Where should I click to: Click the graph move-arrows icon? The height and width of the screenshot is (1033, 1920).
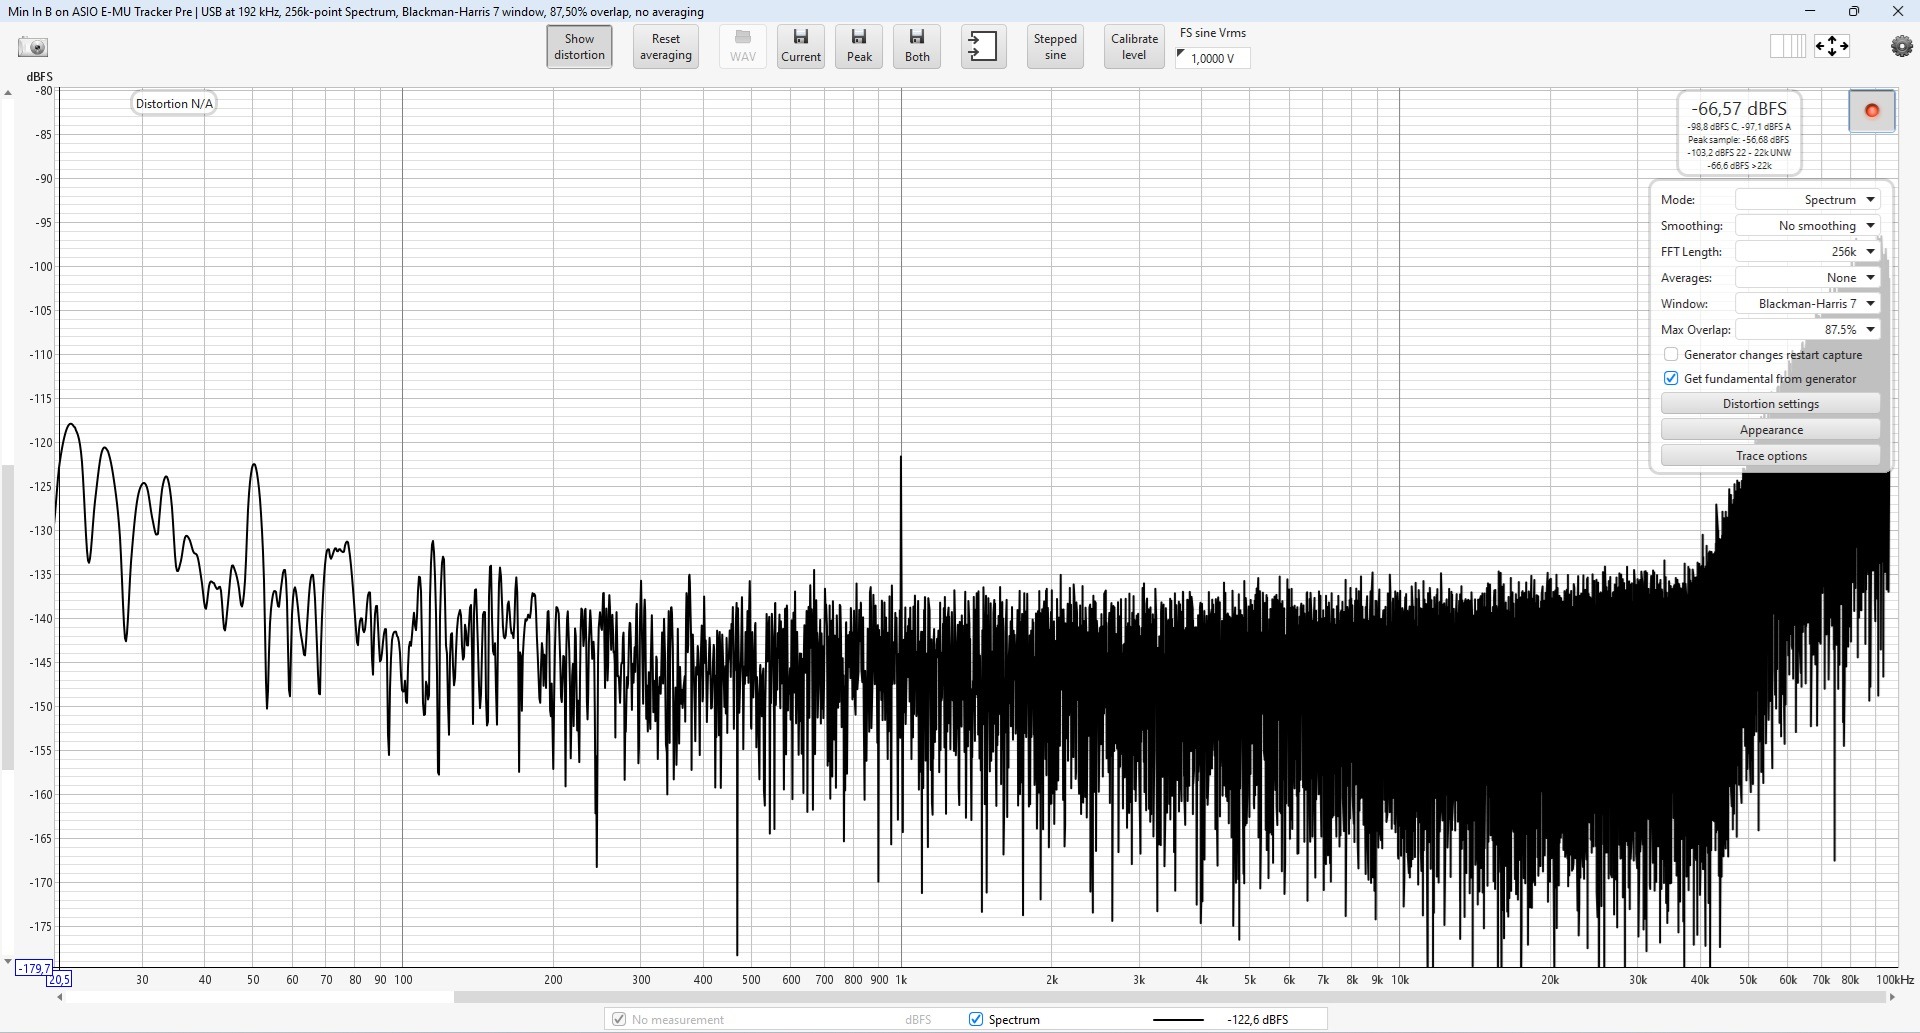1832,46
